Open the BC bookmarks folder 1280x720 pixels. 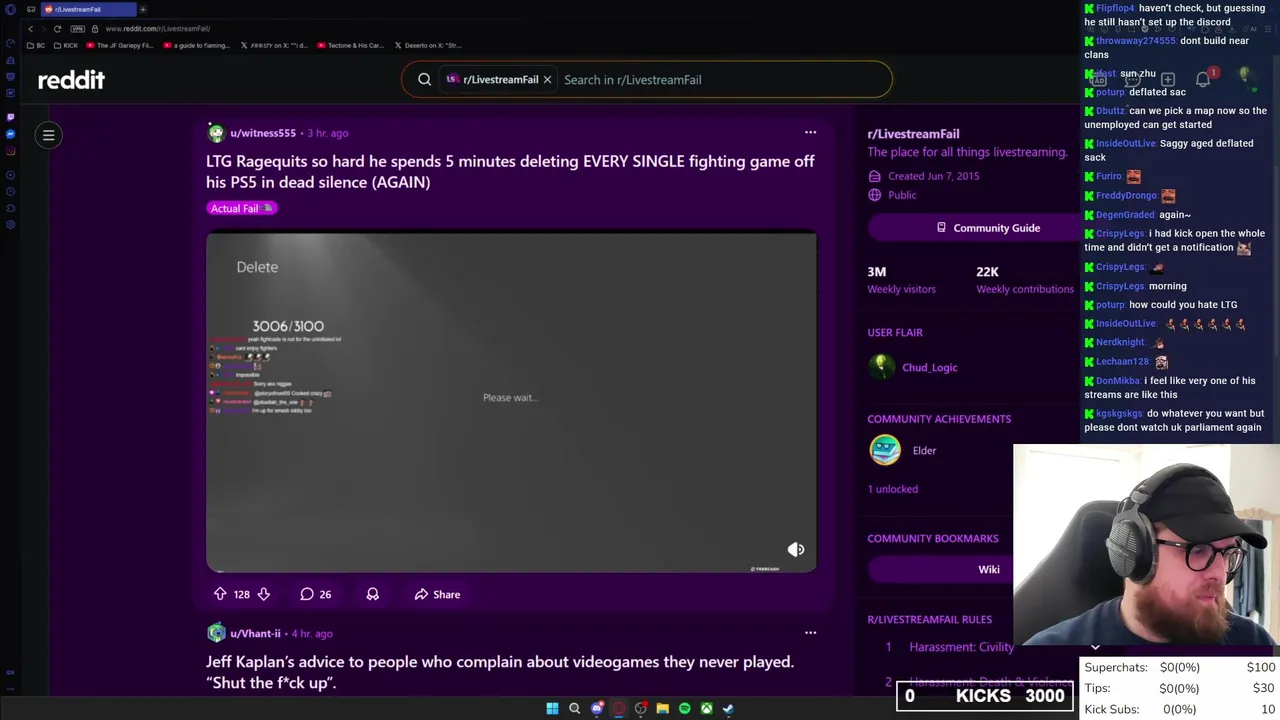point(36,45)
